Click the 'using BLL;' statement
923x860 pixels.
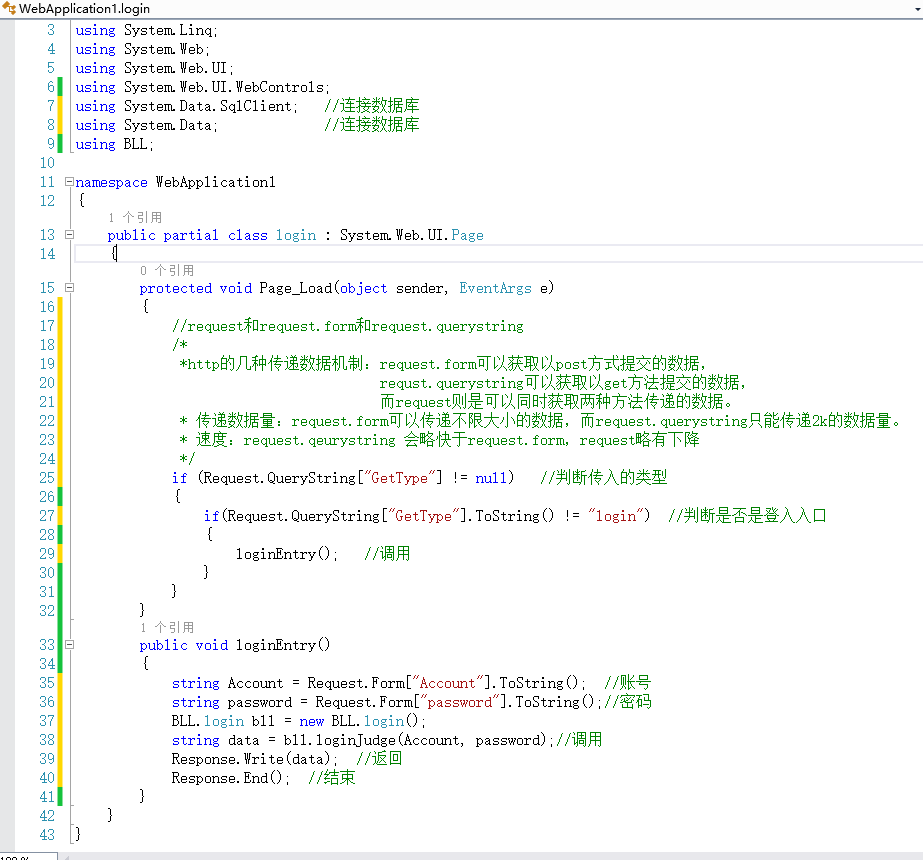114,144
